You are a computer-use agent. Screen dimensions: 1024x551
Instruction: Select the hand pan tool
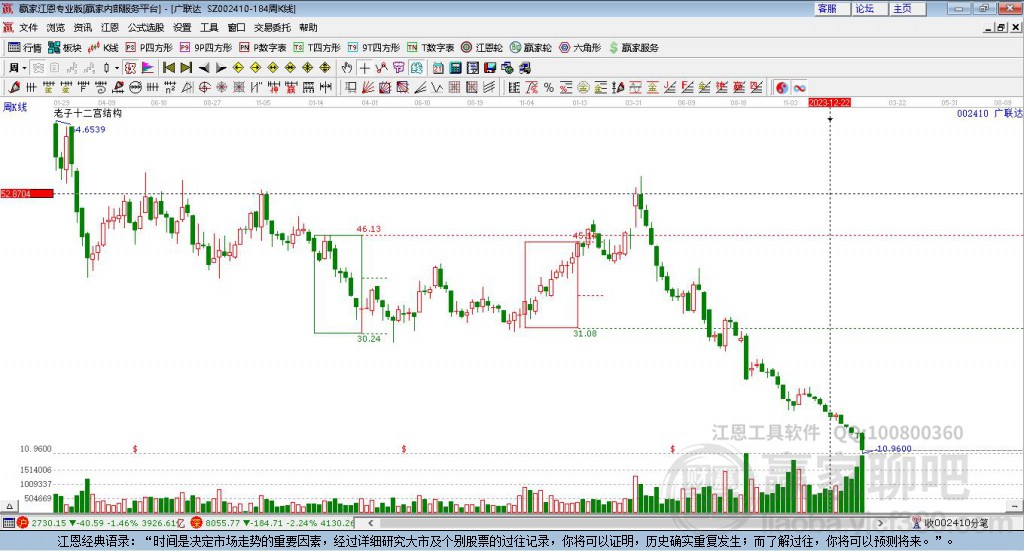[x=347, y=68]
